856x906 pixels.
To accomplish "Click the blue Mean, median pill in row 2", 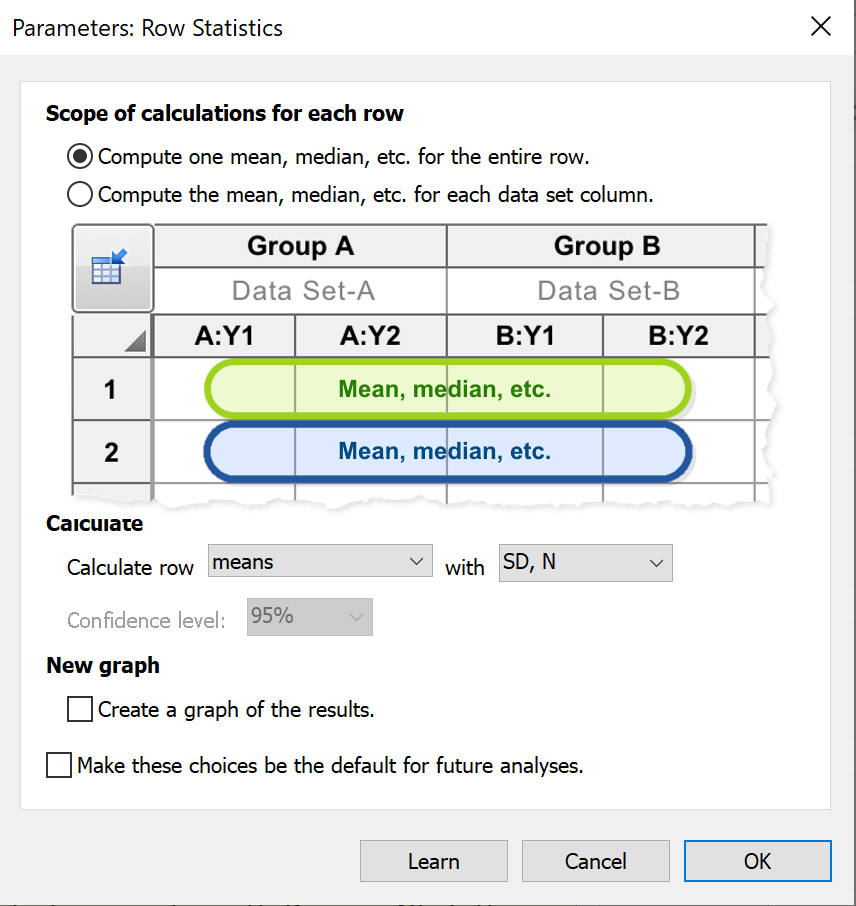I will pos(446,451).
